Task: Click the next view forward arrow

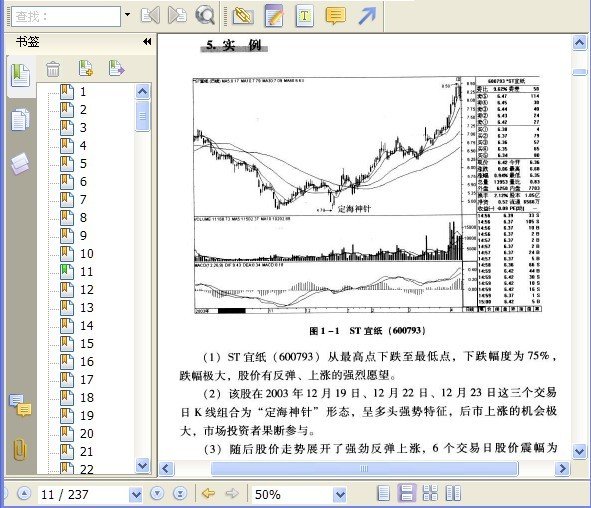Action: click(x=232, y=493)
